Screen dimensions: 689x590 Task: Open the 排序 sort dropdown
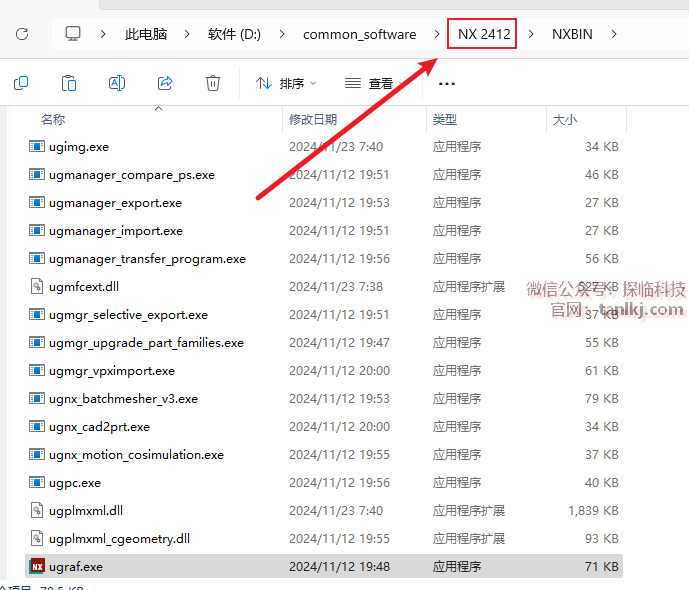click(286, 83)
